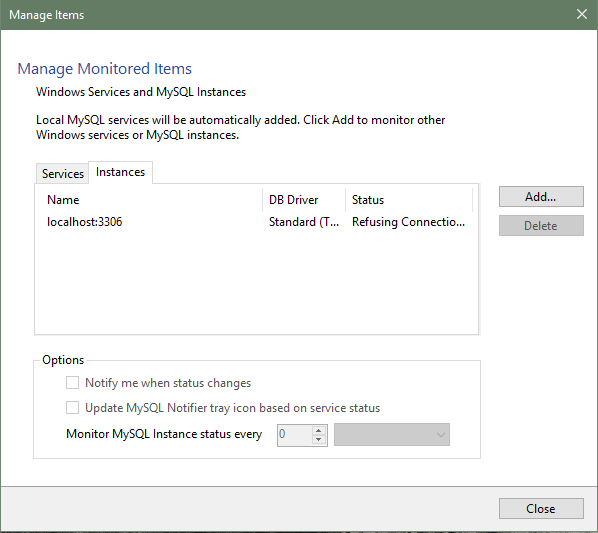Toggle Update MySQL Notifier tray icon checkbox
The height and width of the screenshot is (533, 598).
tap(72, 408)
